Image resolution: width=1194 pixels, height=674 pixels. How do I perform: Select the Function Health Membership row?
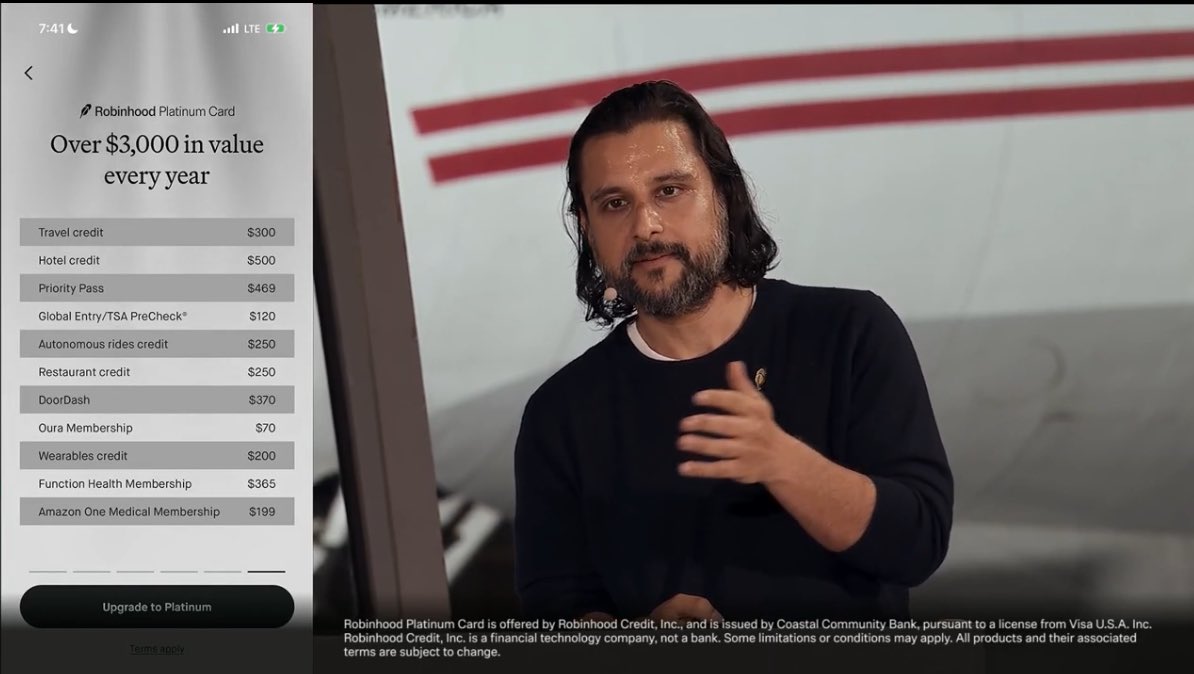click(x=157, y=484)
